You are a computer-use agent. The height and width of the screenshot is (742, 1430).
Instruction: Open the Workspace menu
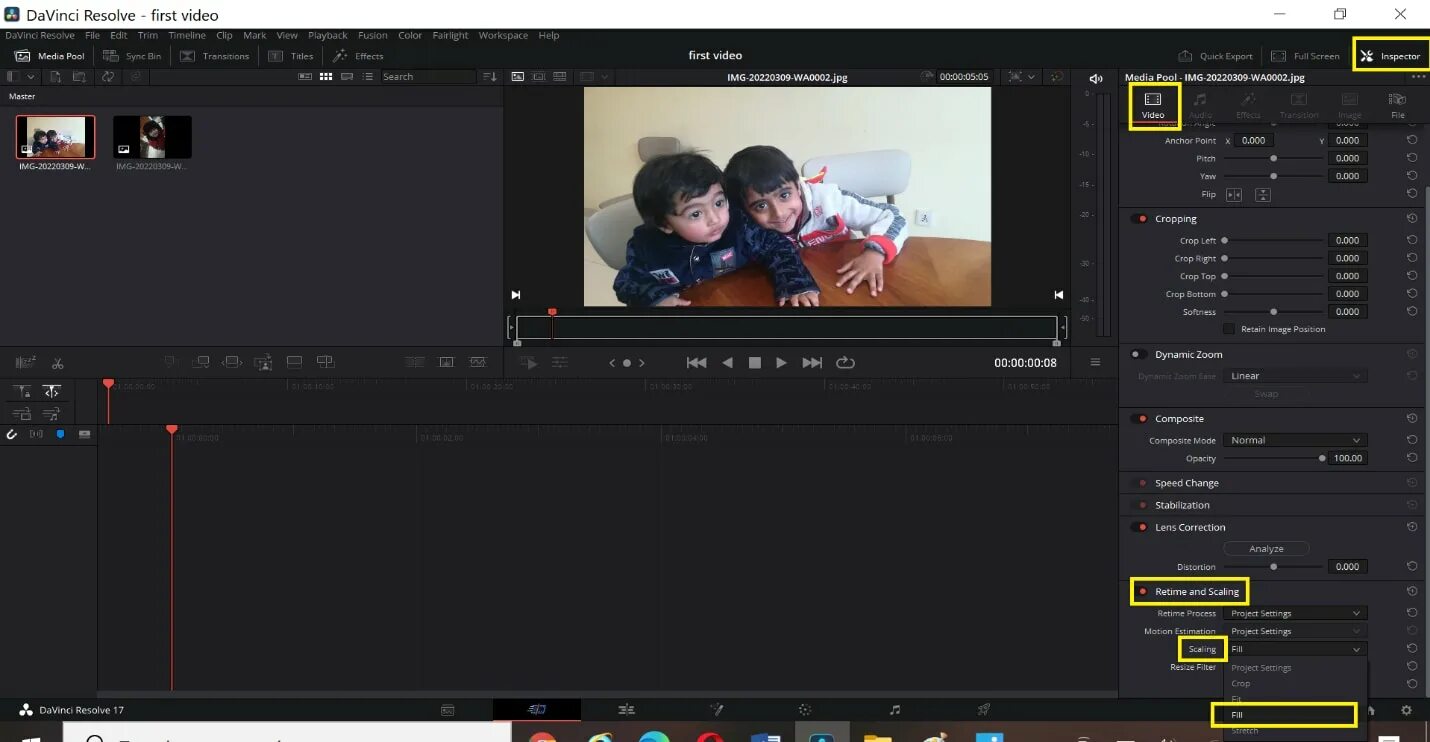coord(503,35)
